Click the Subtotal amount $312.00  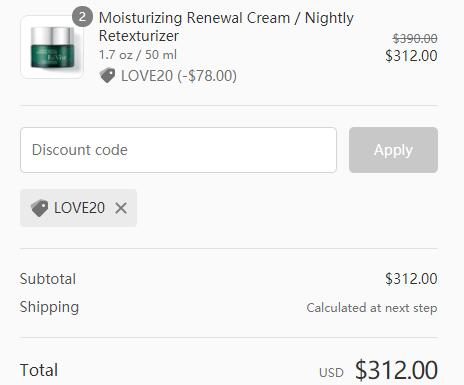pos(411,279)
